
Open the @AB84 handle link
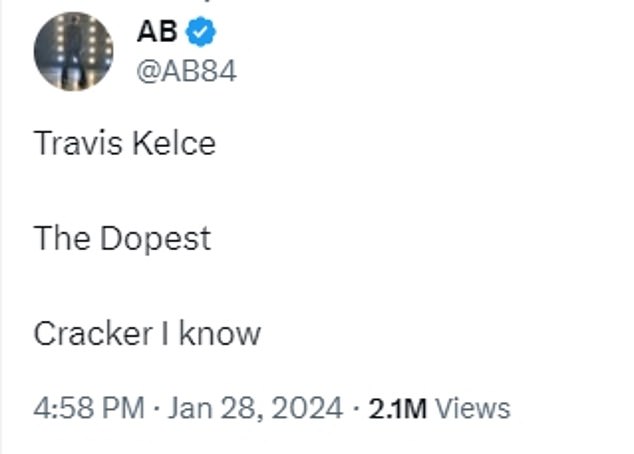click(x=186, y=72)
